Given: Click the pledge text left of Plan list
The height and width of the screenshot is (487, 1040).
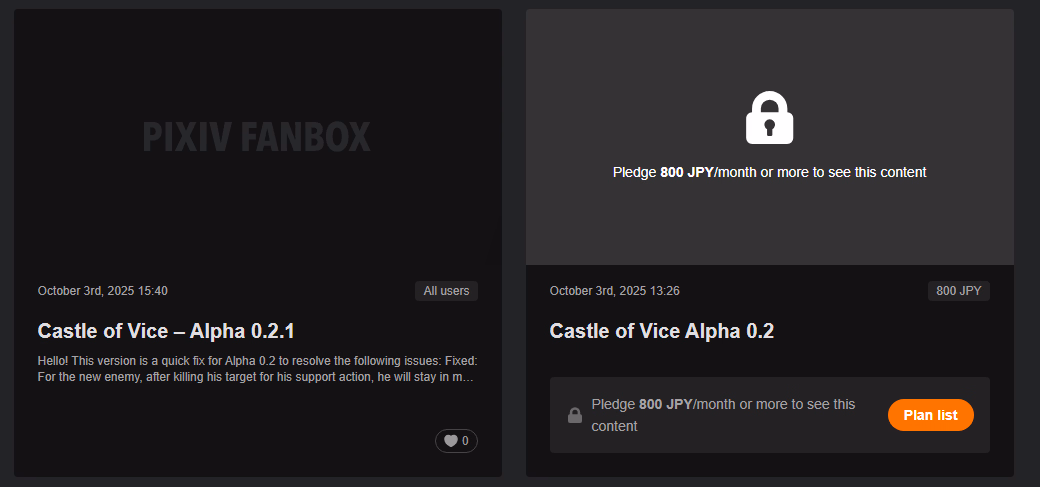Looking at the screenshot, I should [723, 405].
